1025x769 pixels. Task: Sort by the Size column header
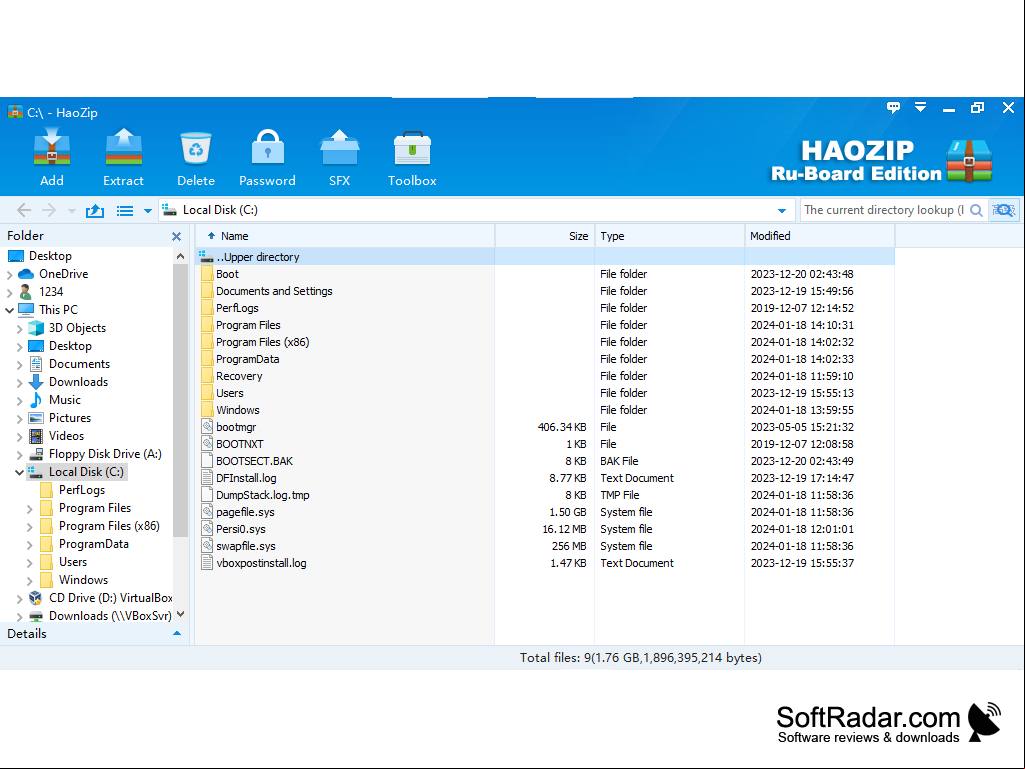point(545,236)
